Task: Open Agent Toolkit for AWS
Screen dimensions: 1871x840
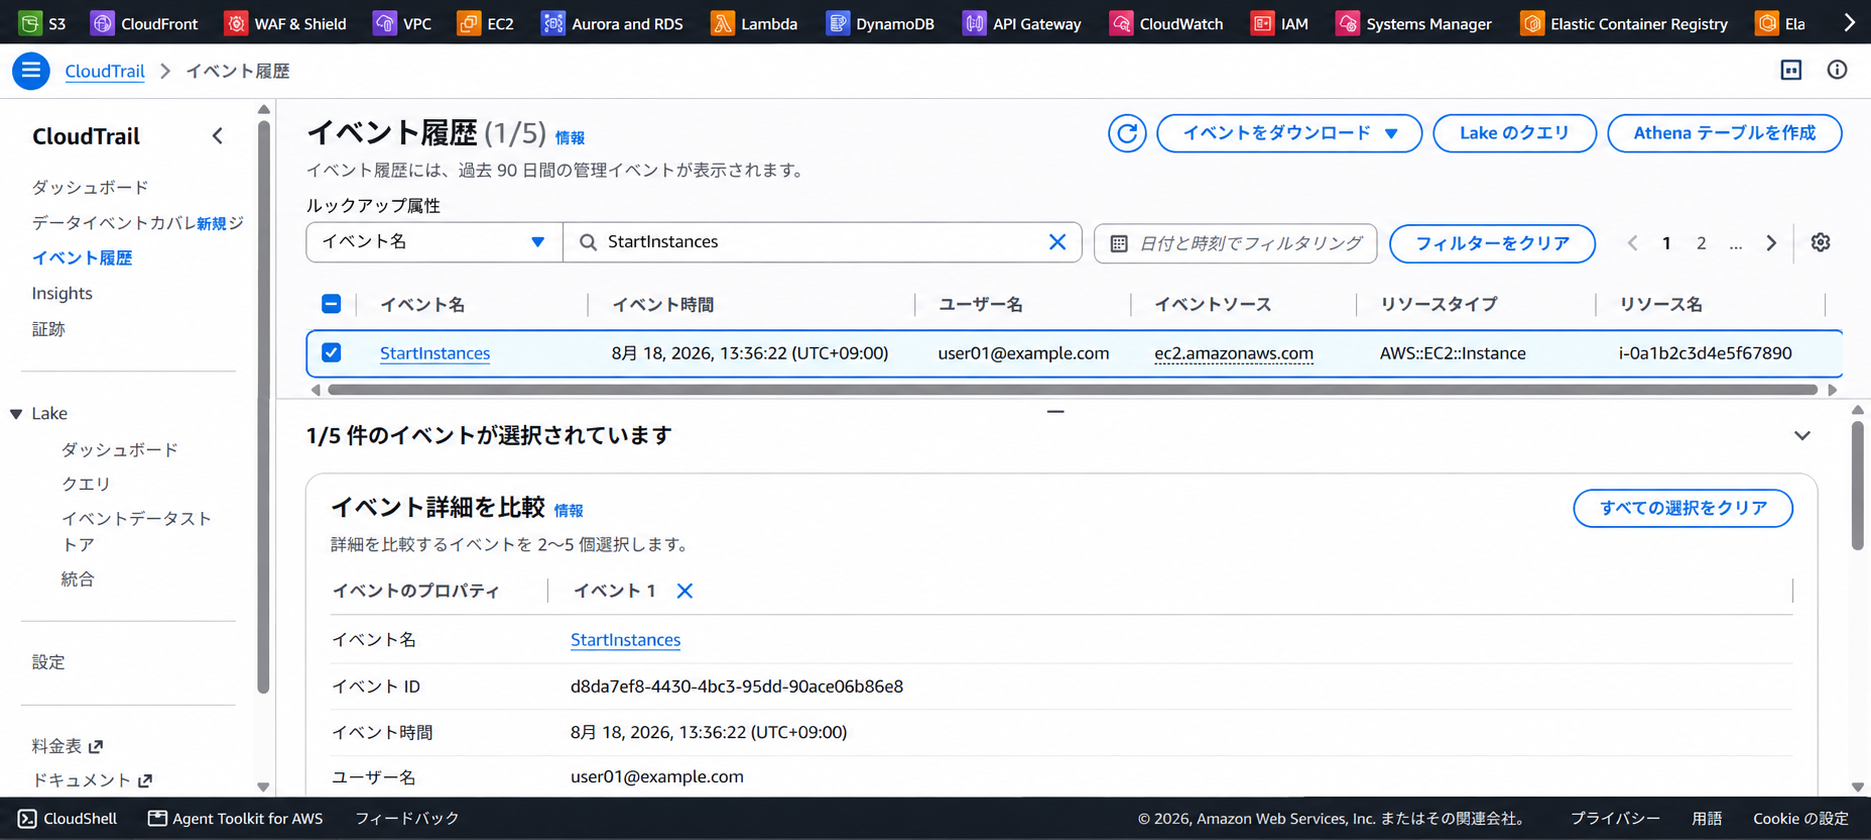Action: 236,818
